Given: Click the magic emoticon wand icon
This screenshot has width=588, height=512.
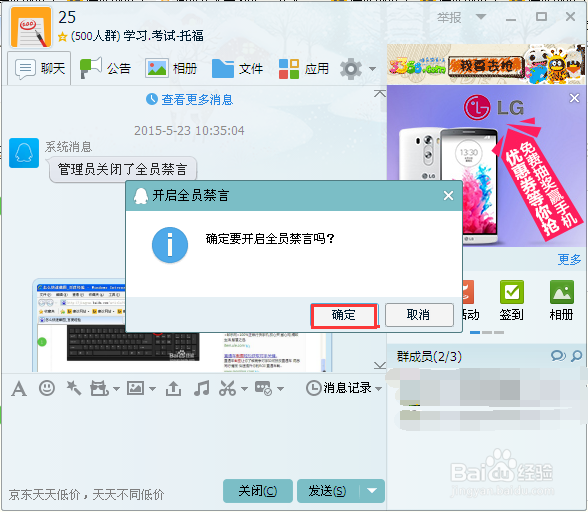Looking at the screenshot, I should tap(73, 388).
